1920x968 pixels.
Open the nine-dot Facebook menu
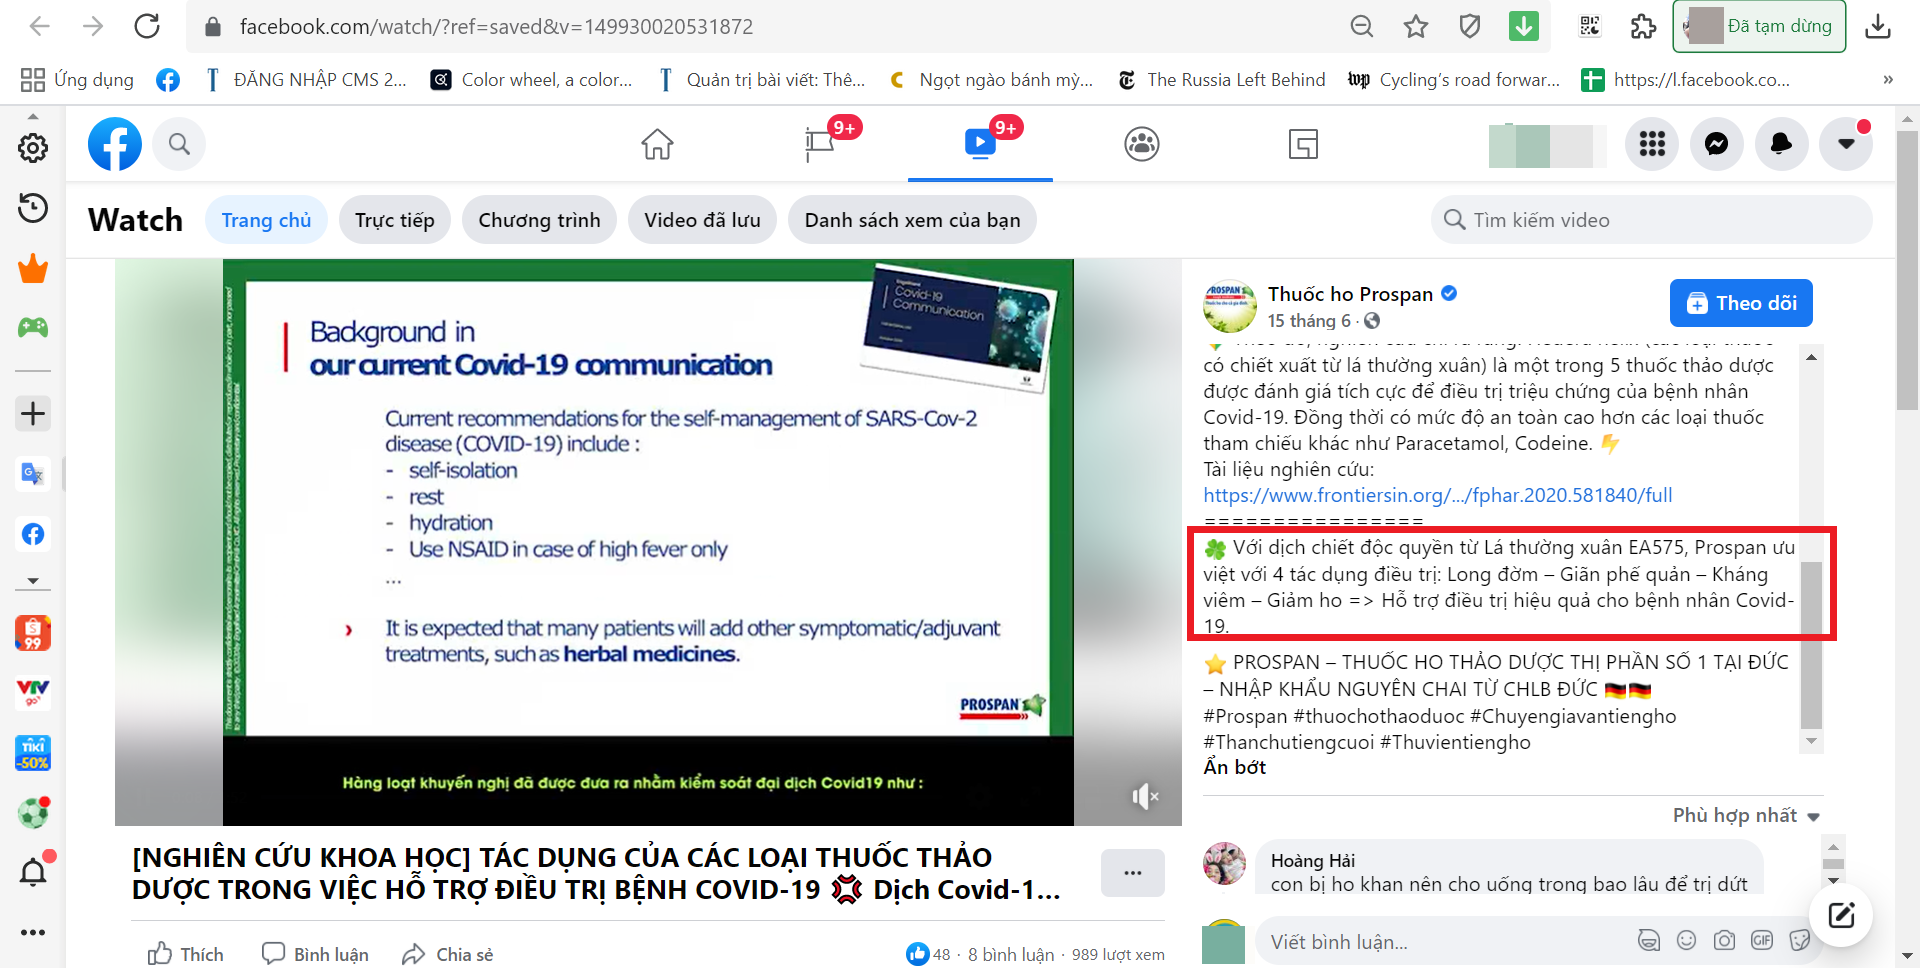1652,144
